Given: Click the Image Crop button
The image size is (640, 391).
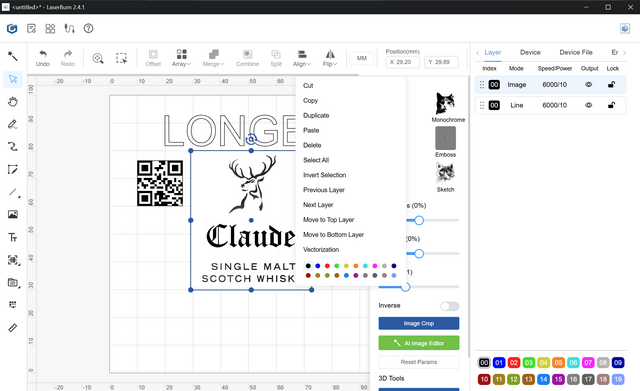Looking at the screenshot, I should 419,323.
